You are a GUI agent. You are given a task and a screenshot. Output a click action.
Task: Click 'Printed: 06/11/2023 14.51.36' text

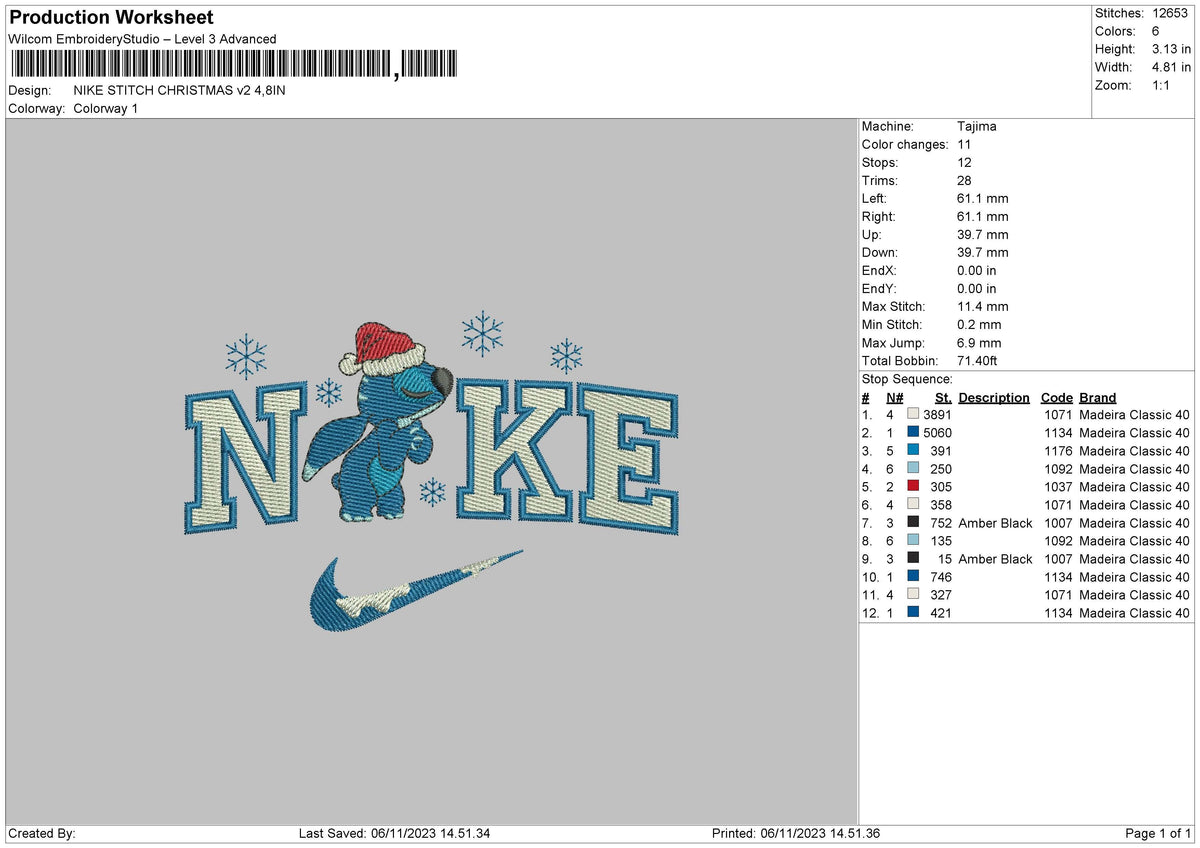(796, 833)
